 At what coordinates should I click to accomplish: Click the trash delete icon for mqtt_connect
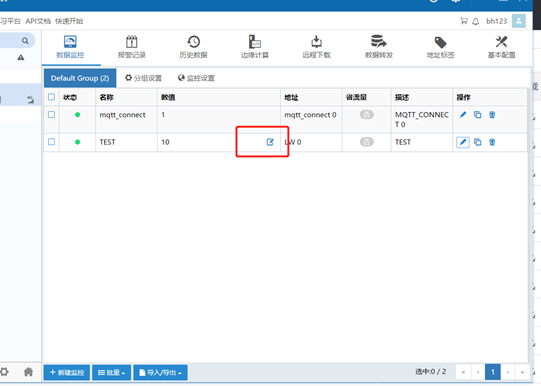pos(492,115)
